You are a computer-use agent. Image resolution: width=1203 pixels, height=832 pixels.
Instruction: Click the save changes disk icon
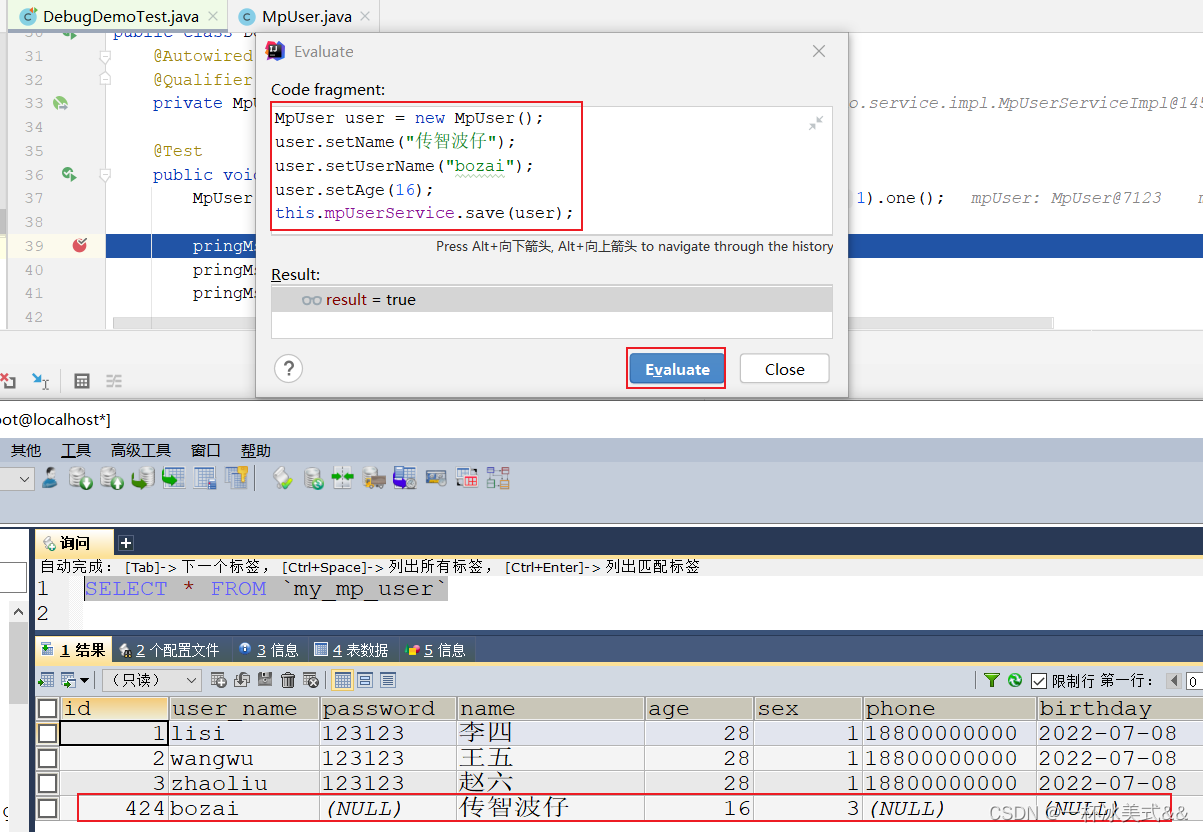point(265,679)
